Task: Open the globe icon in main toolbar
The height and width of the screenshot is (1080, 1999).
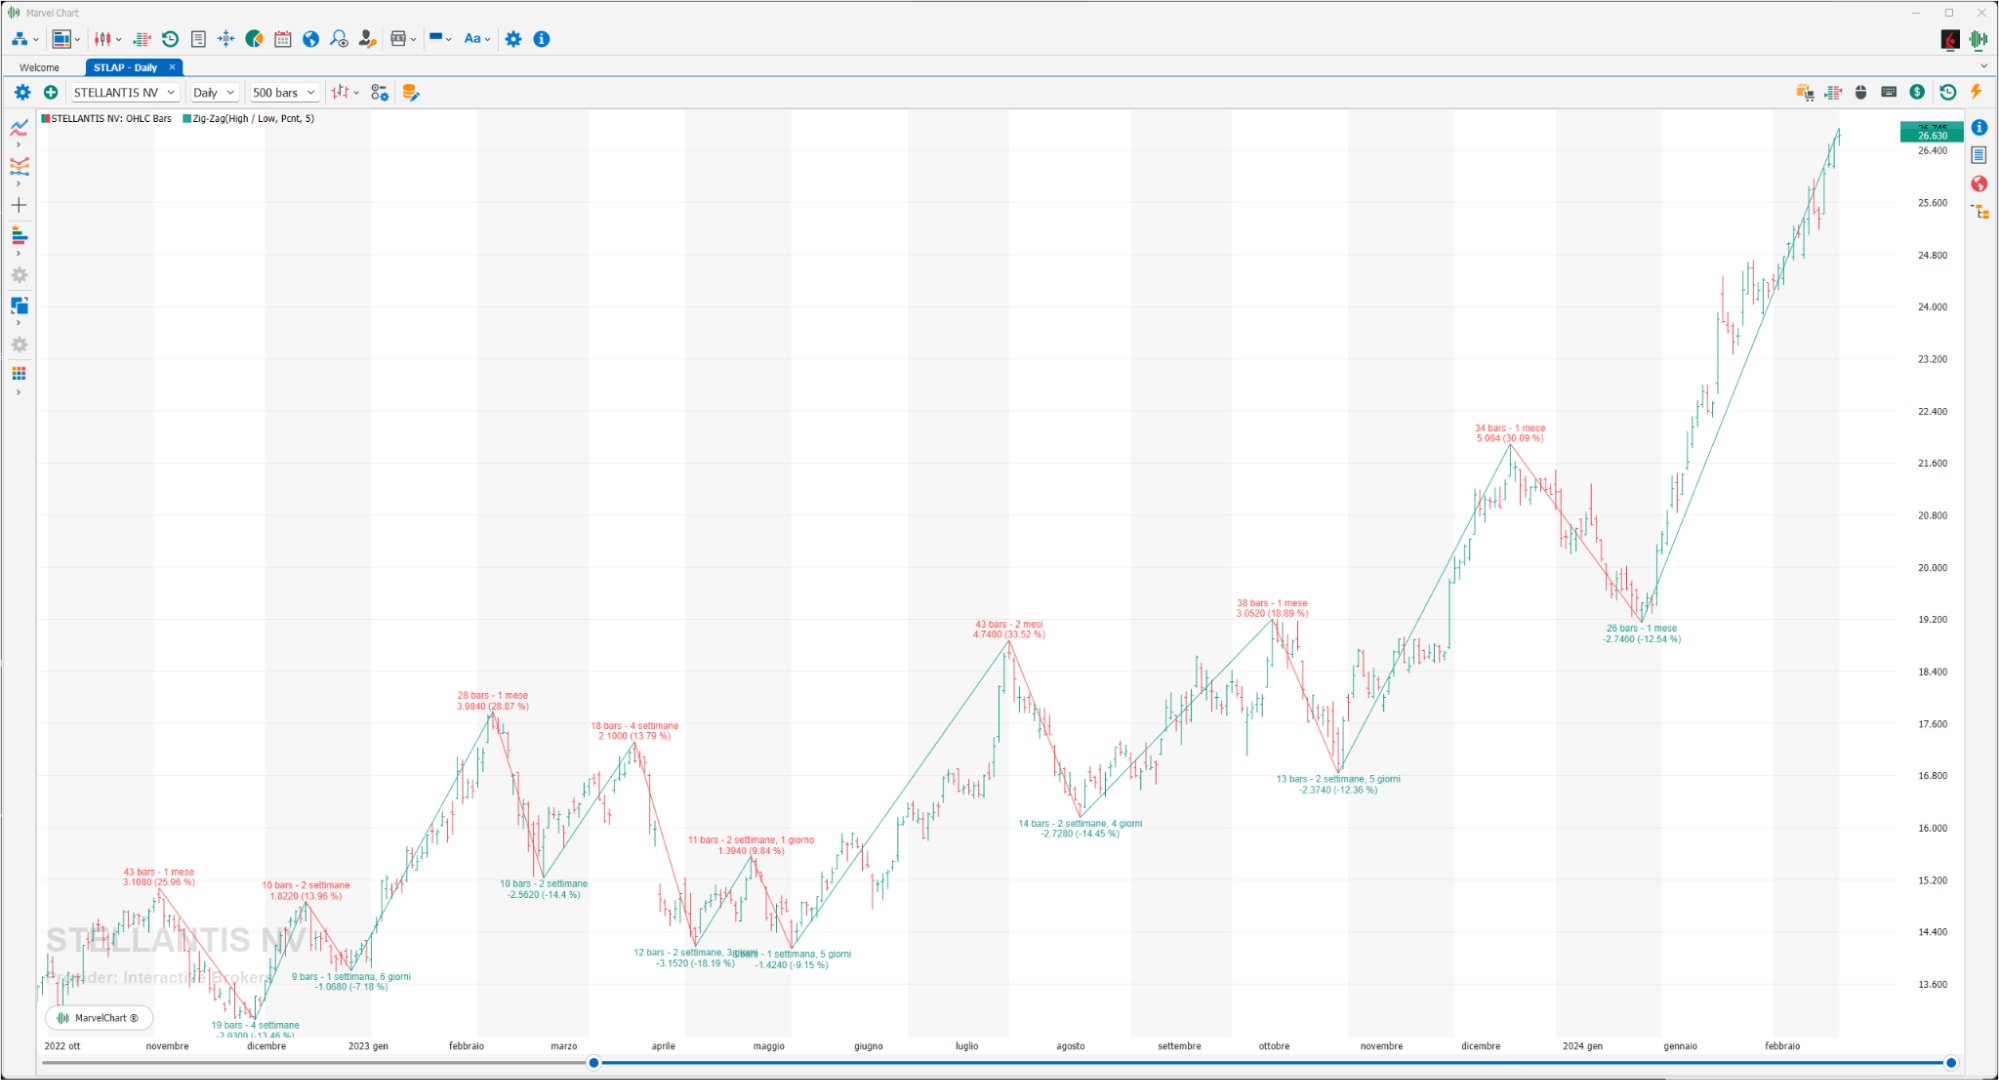Action: tap(311, 39)
